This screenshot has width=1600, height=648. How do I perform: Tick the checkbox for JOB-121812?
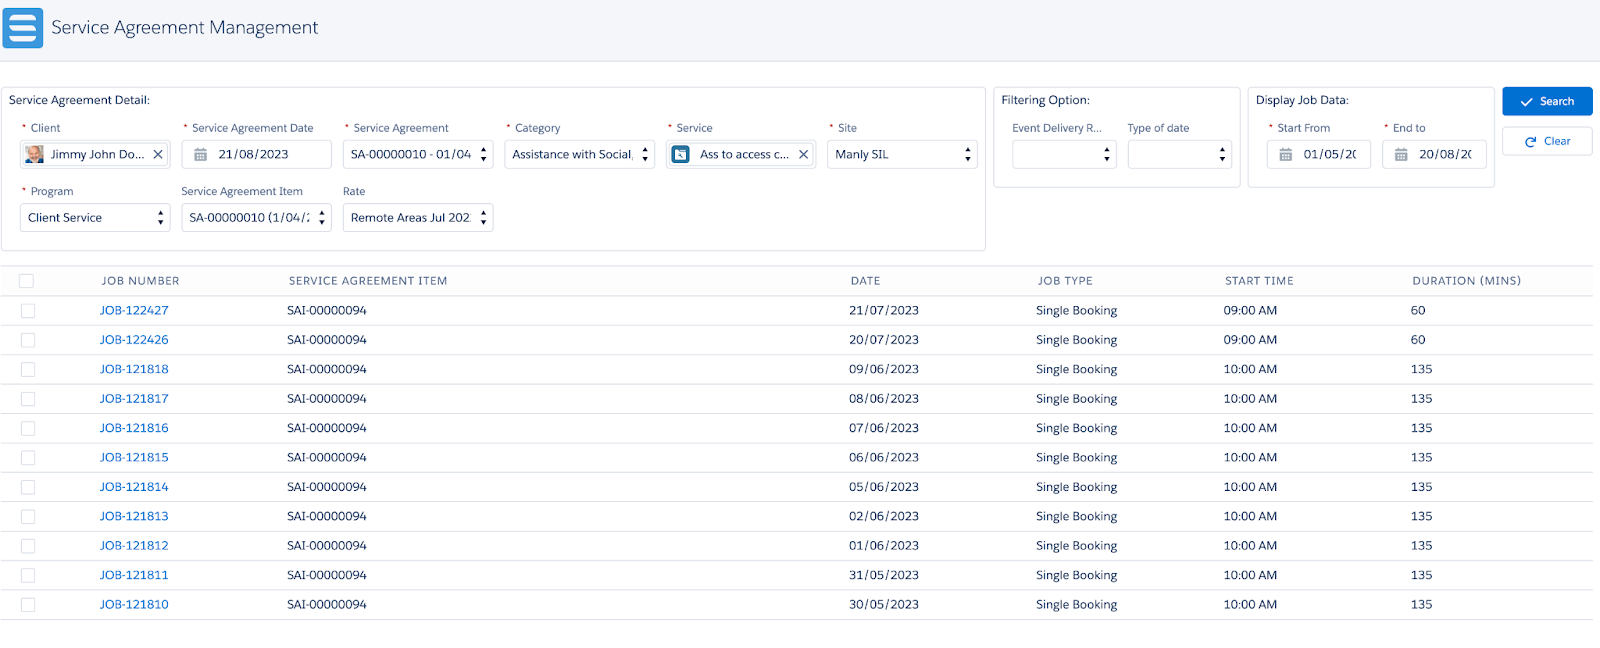[x=28, y=546]
